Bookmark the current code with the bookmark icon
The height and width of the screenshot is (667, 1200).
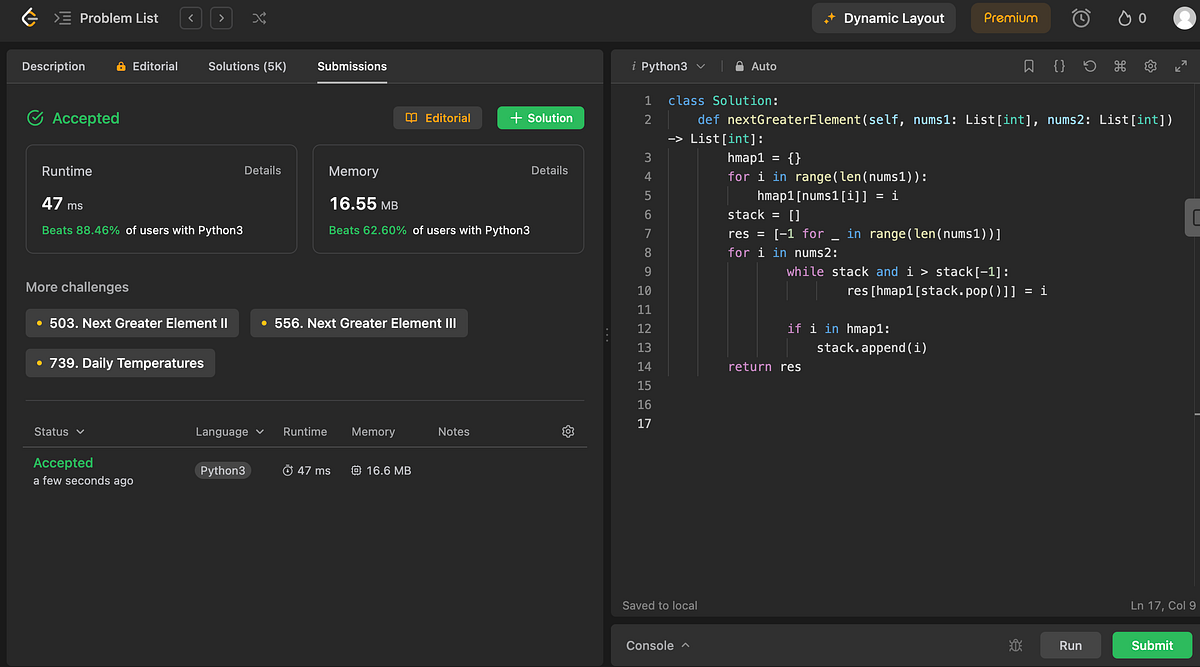(x=1029, y=66)
